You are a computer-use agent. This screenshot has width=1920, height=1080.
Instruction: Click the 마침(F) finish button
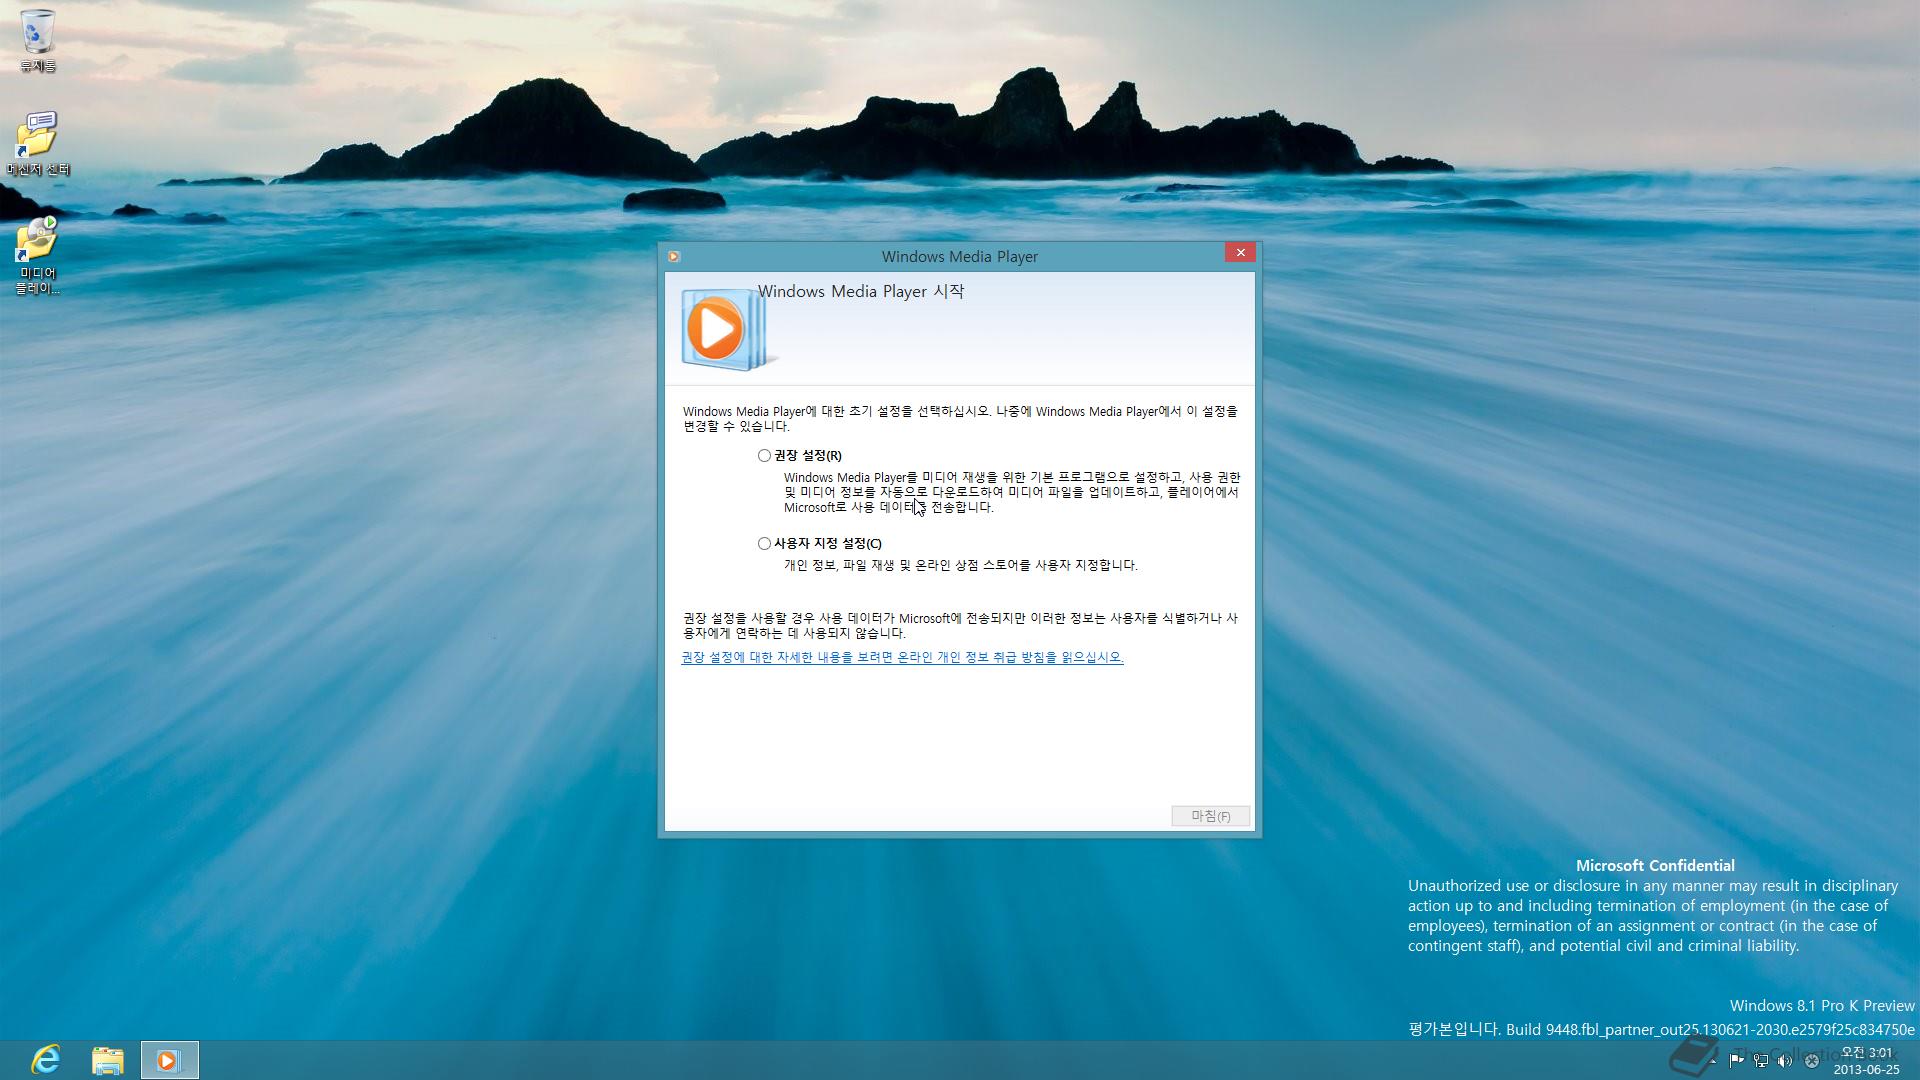click(x=1210, y=816)
